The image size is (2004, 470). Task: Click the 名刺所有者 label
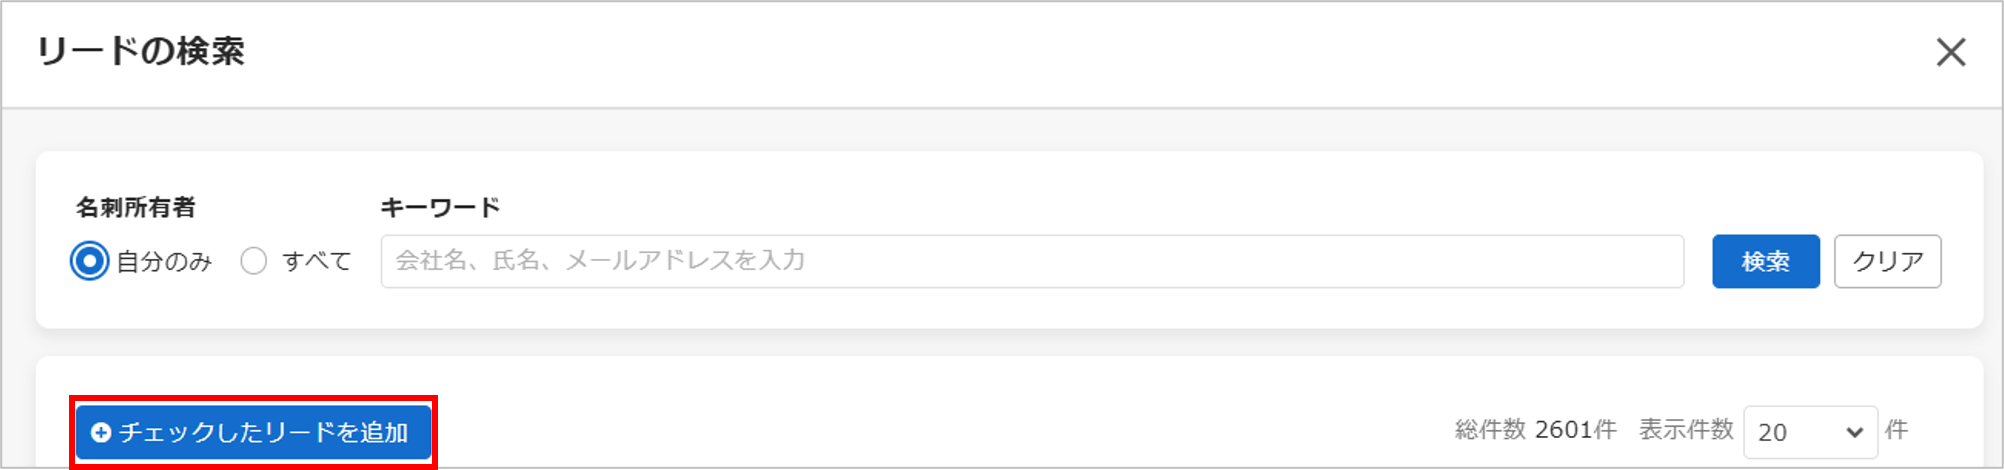click(136, 207)
